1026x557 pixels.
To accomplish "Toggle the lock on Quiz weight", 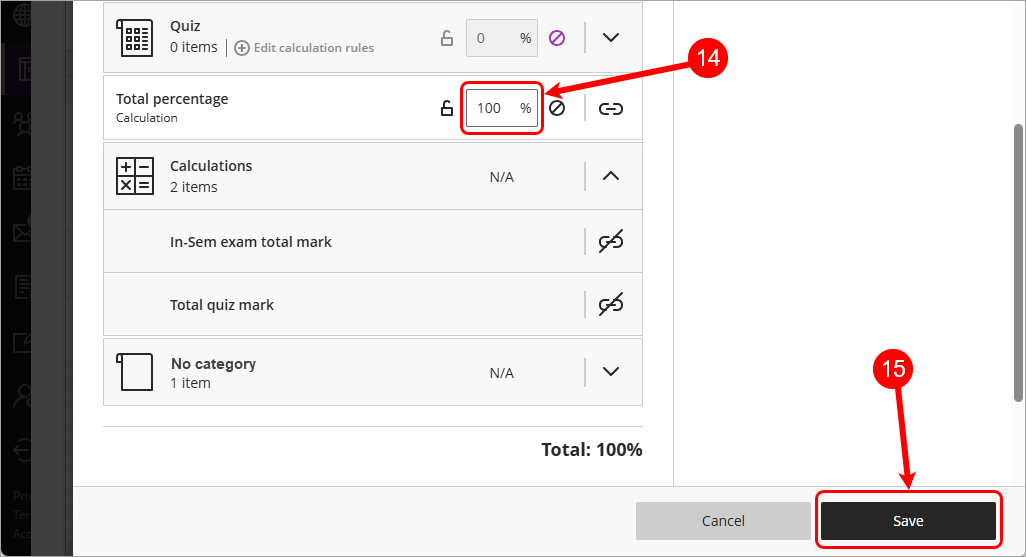I will (447, 38).
